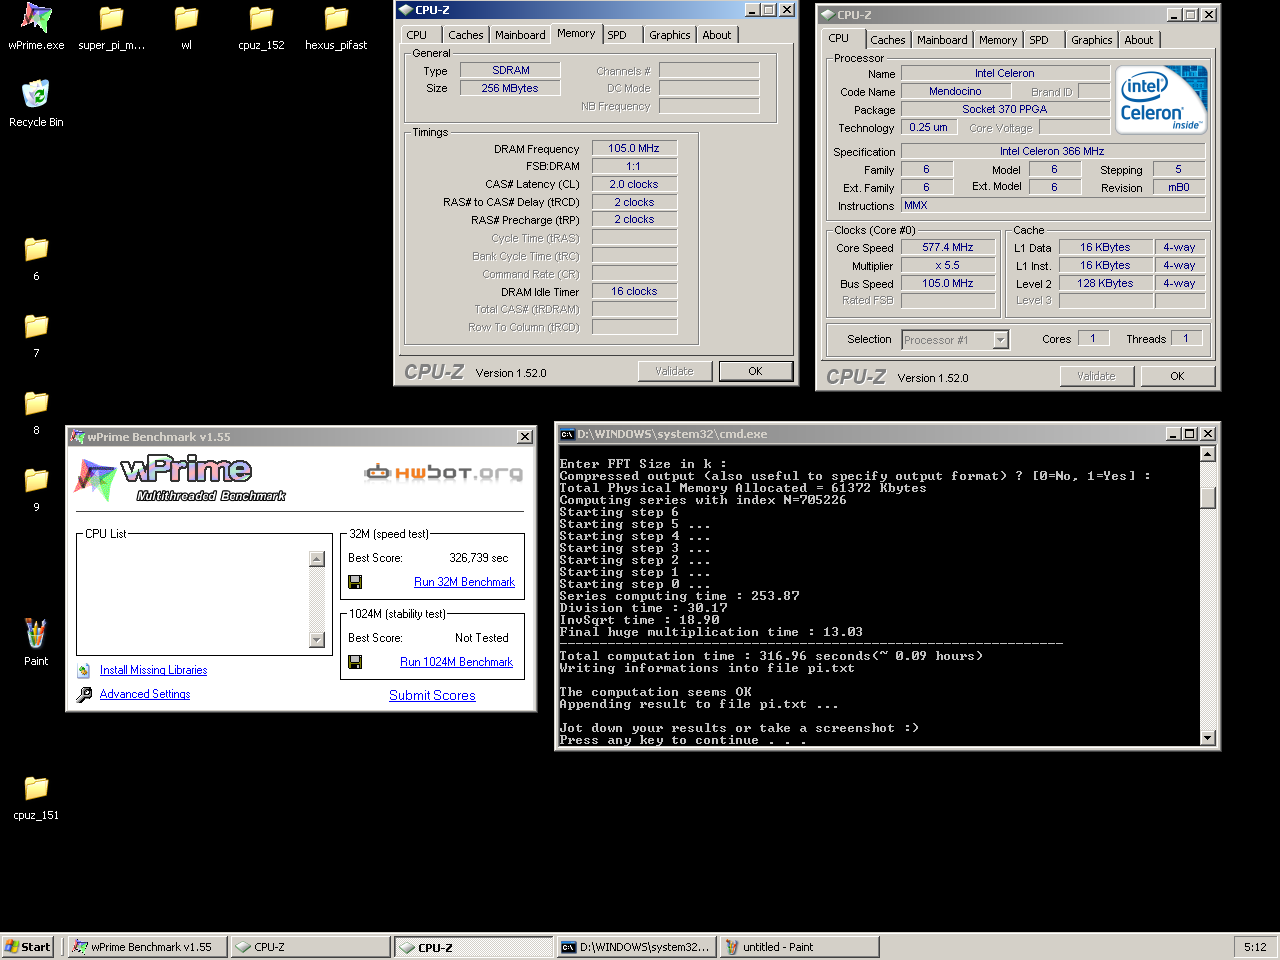Open Caches tab in right CPU-Z window
Screen dimensions: 1280x960
[x=887, y=40]
